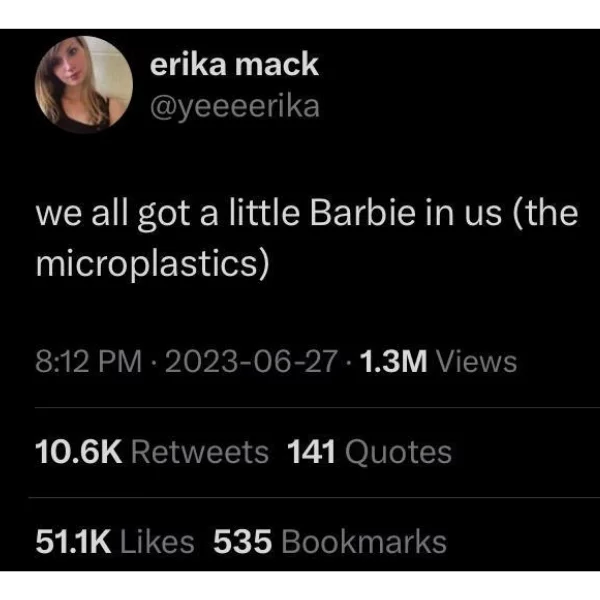Click the display name erika mack

[234, 64]
